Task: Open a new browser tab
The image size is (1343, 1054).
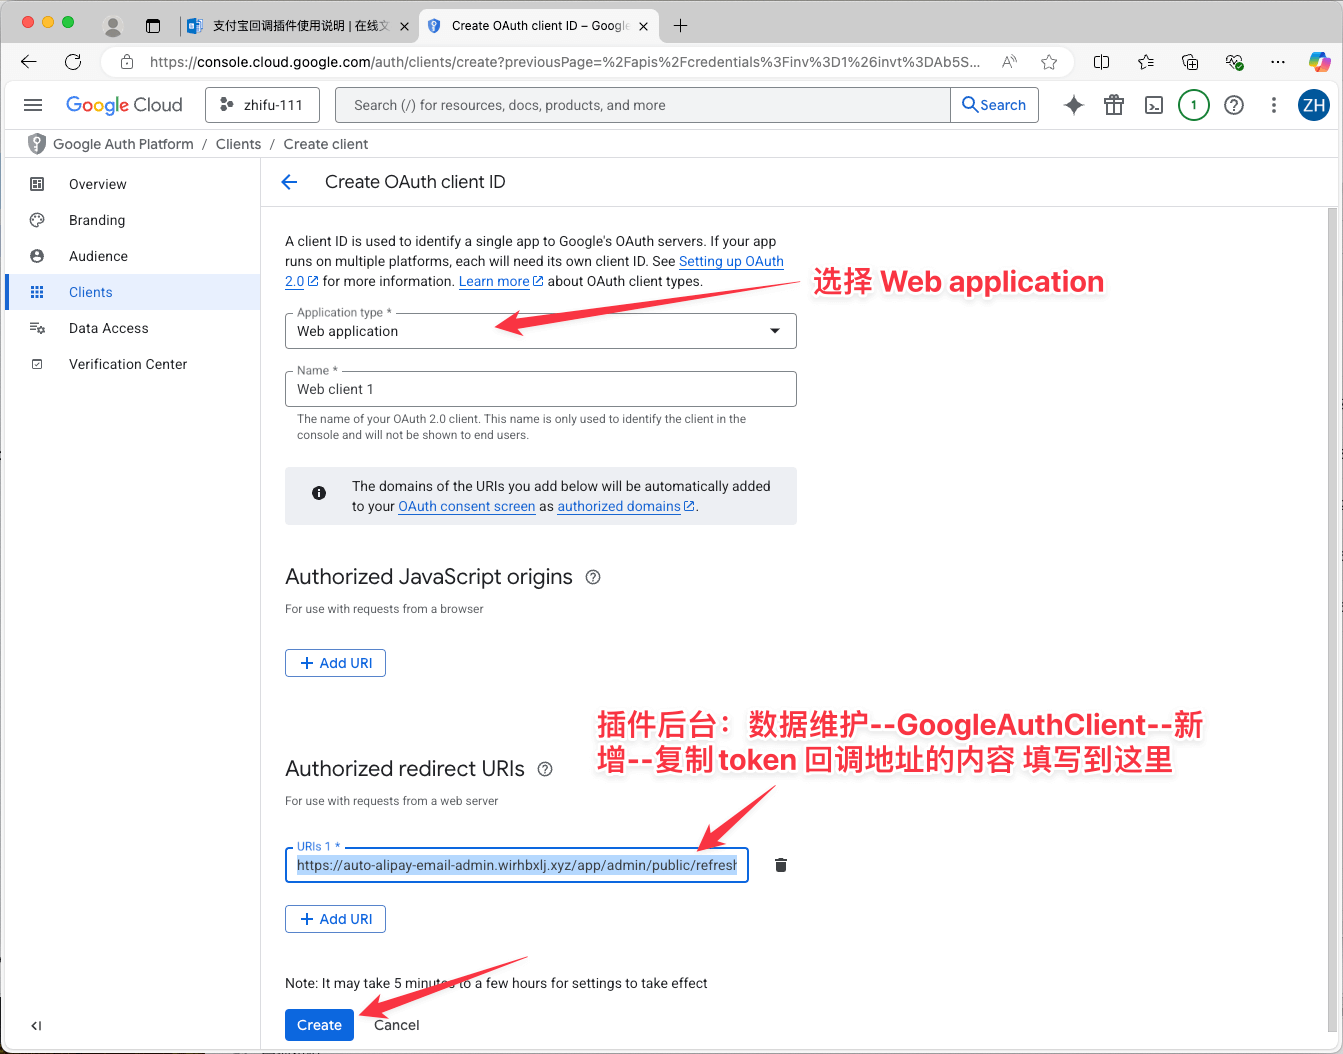Action: 680,26
